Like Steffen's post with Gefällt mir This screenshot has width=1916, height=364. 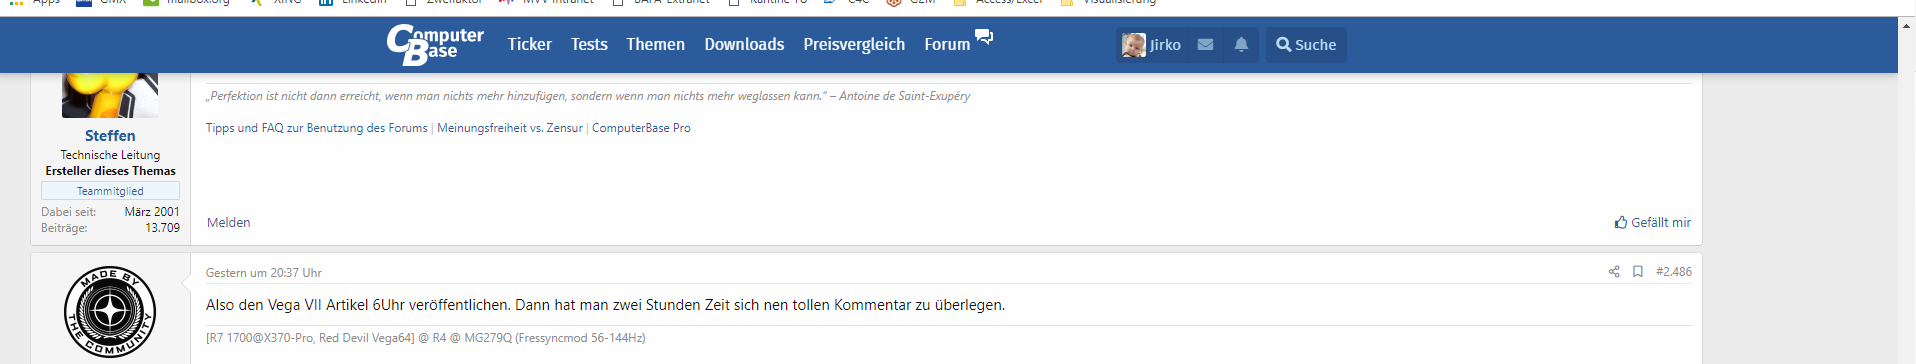[x=1652, y=222]
